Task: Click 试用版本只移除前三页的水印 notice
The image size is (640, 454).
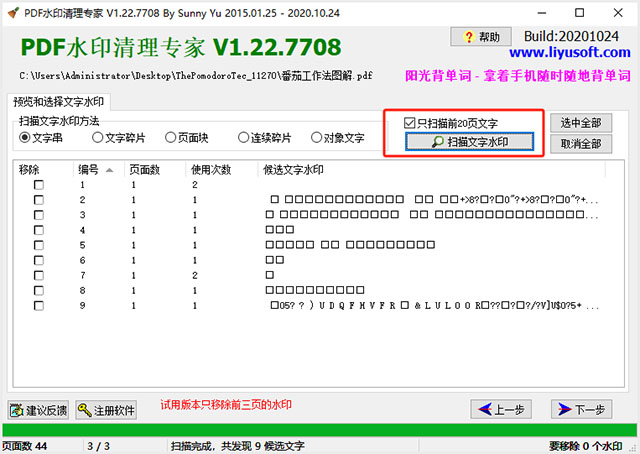Action: click(226, 405)
